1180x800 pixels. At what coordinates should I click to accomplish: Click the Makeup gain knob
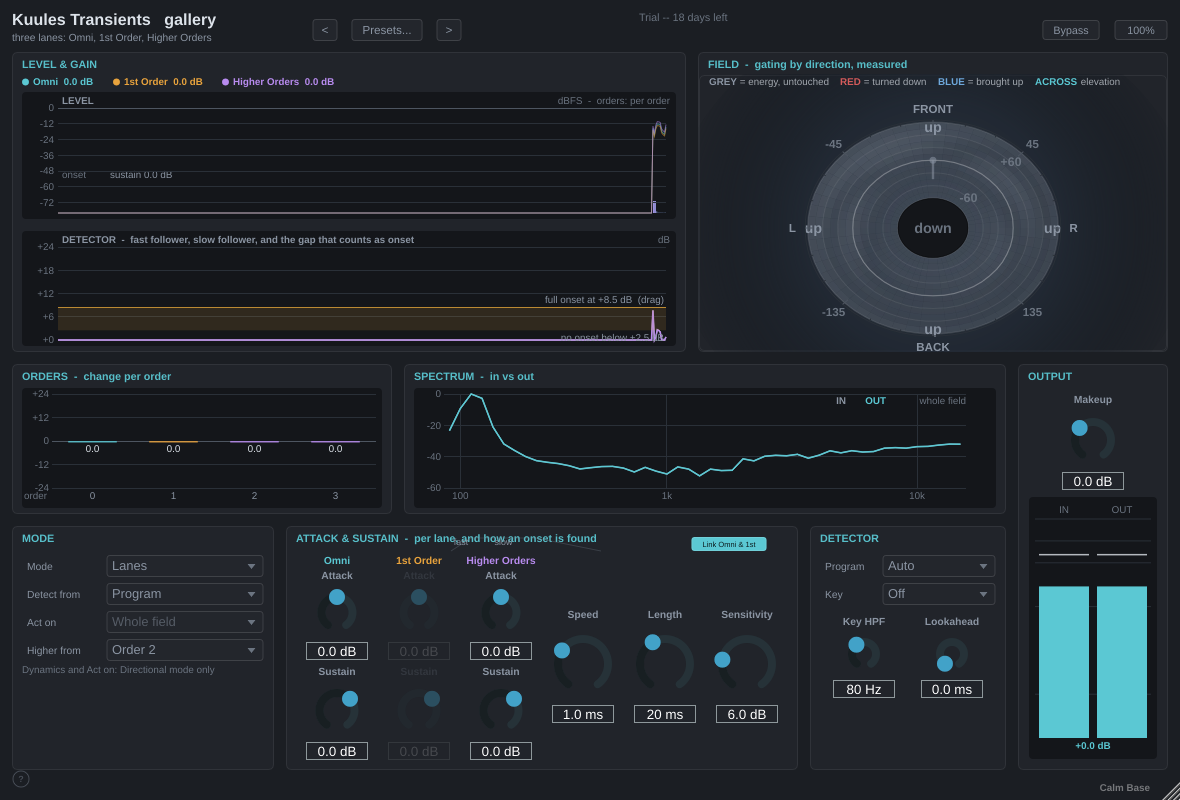pos(1093,439)
